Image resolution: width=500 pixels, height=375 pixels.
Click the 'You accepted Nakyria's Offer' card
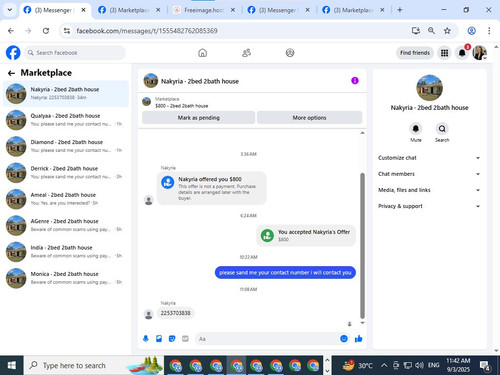[306, 235]
